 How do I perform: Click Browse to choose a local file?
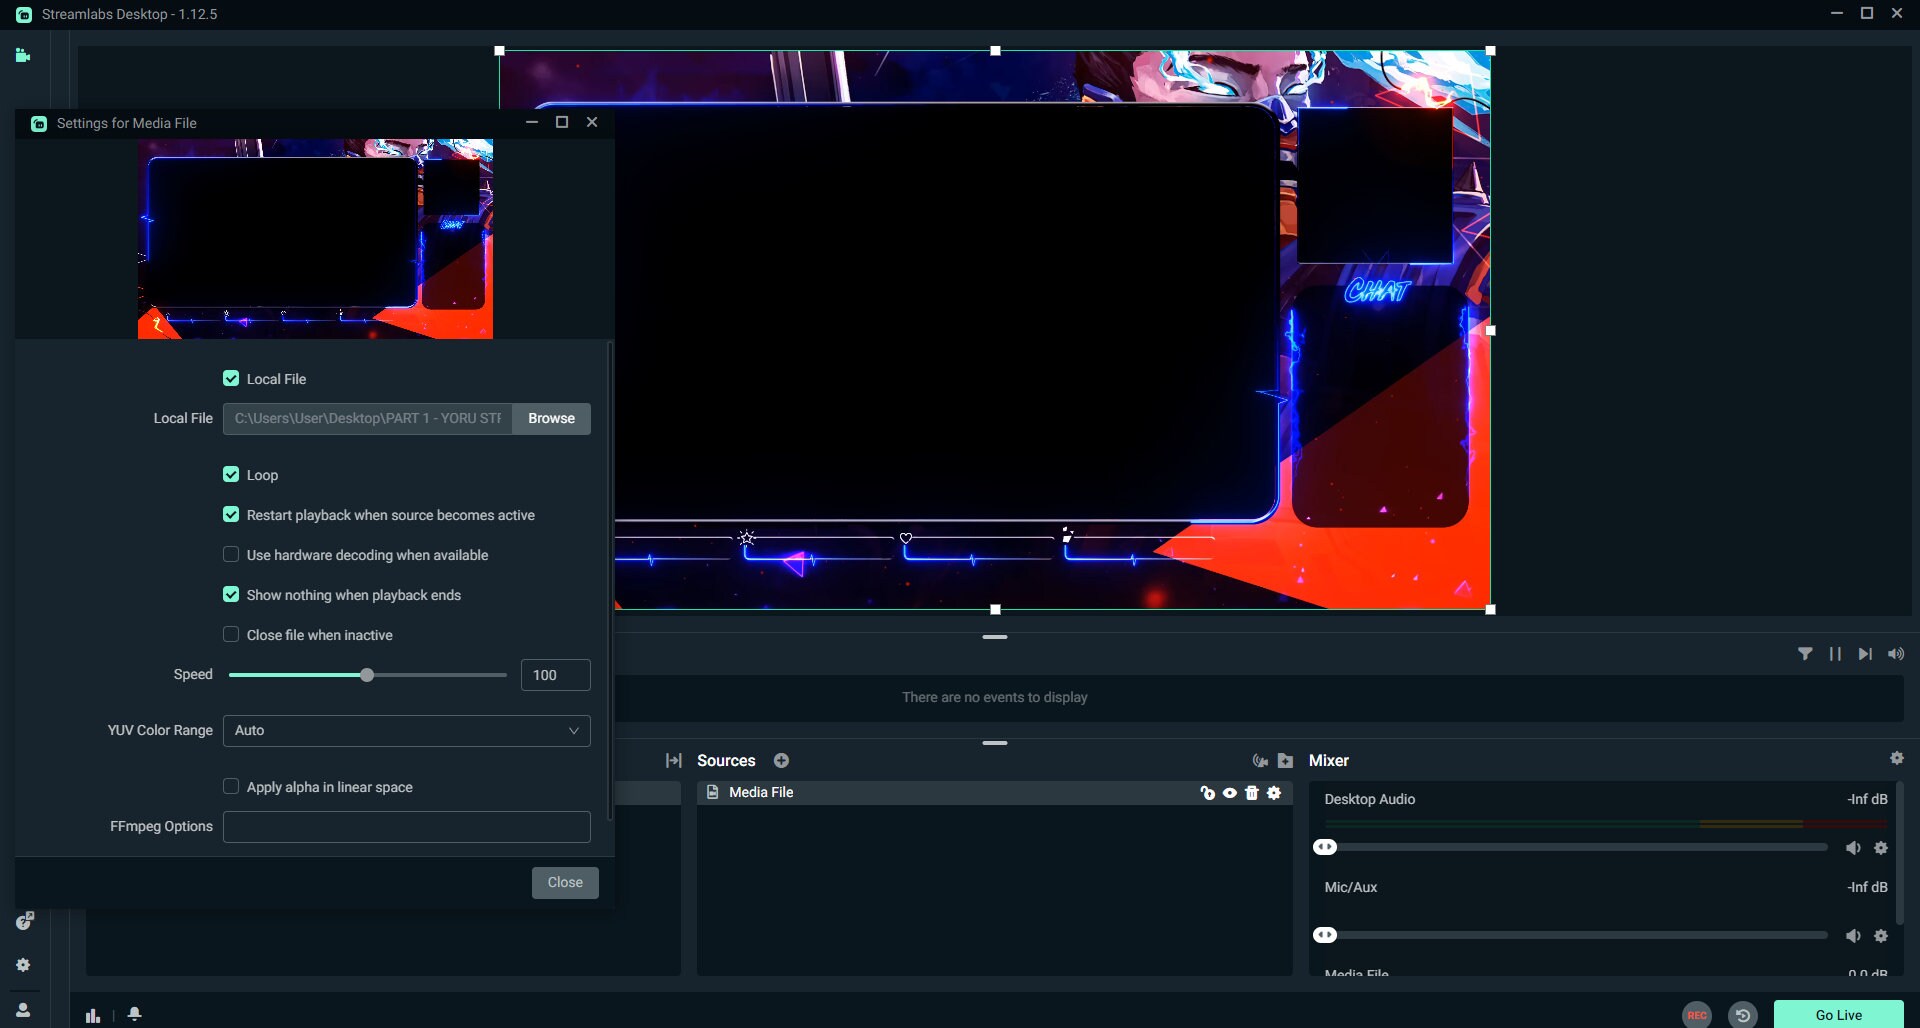click(x=550, y=418)
